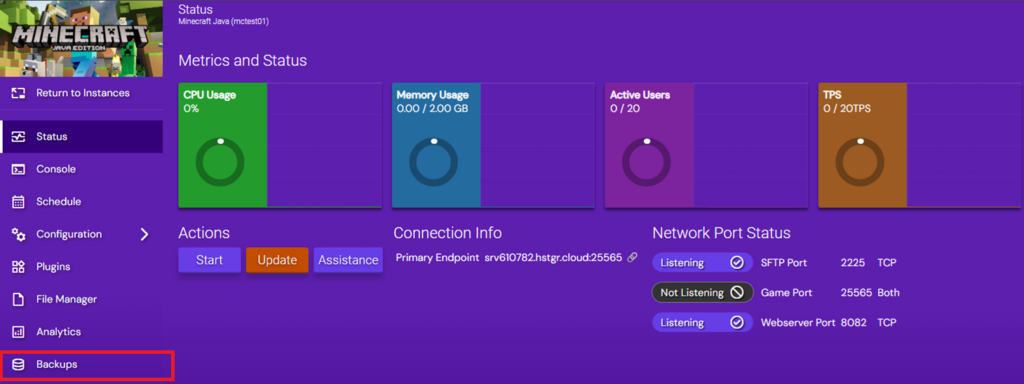Click the Not Listening status badge

[x=702, y=293]
